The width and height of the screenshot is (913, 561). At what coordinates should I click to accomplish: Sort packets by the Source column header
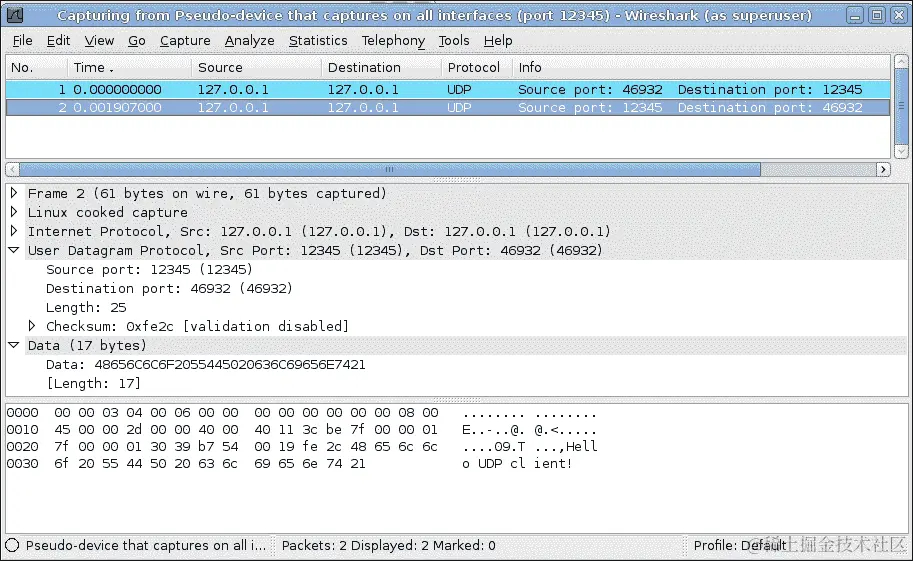pos(256,68)
